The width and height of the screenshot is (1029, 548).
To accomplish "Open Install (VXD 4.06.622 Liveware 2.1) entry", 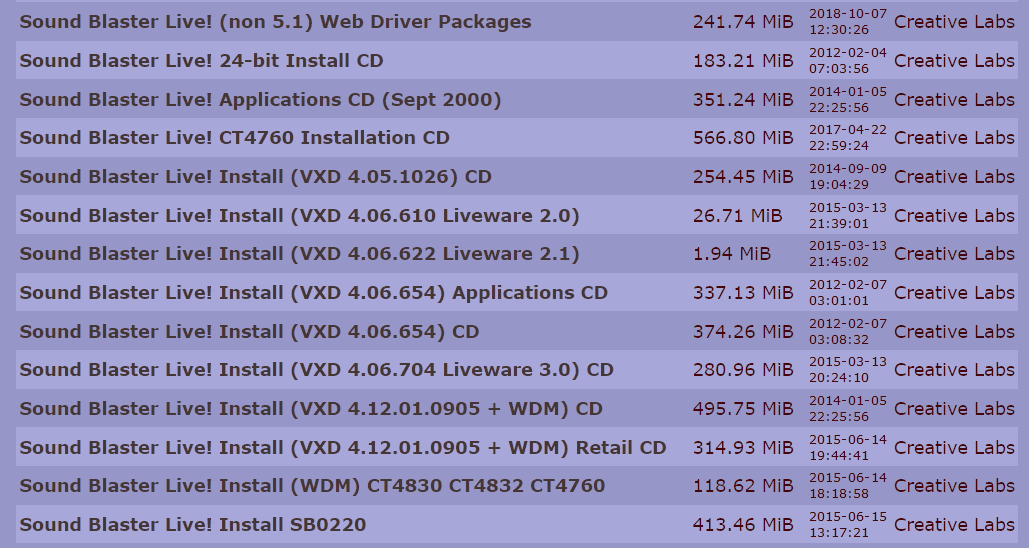I will (x=300, y=253).
